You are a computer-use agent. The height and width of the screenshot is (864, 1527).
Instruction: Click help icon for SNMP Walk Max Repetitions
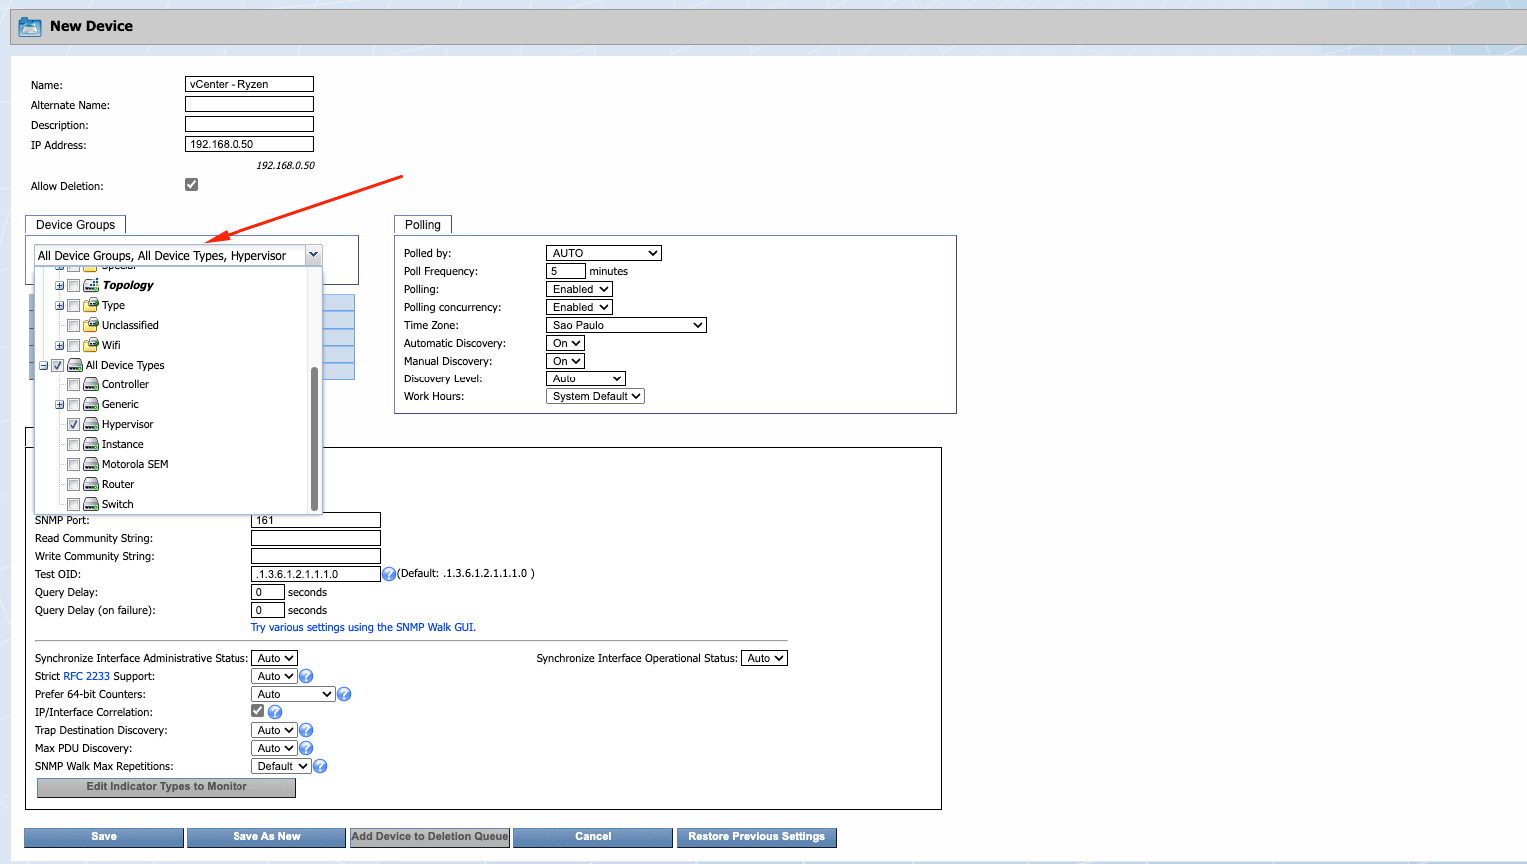tap(320, 767)
